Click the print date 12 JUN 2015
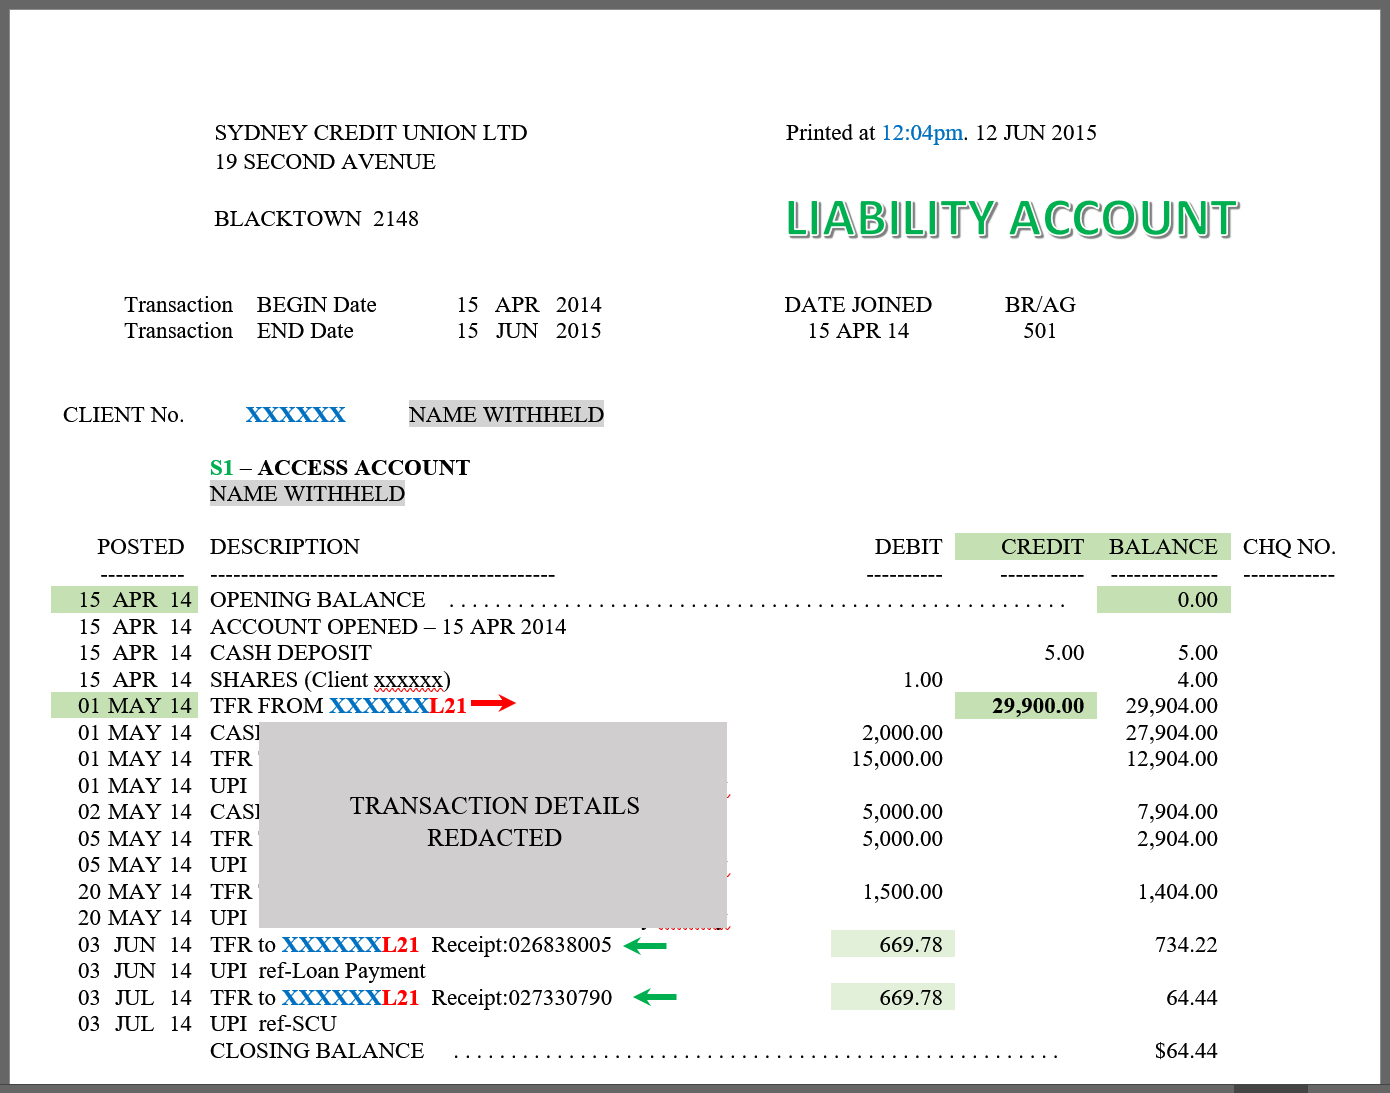Screen dimensions: 1390x1093 (x=1036, y=133)
